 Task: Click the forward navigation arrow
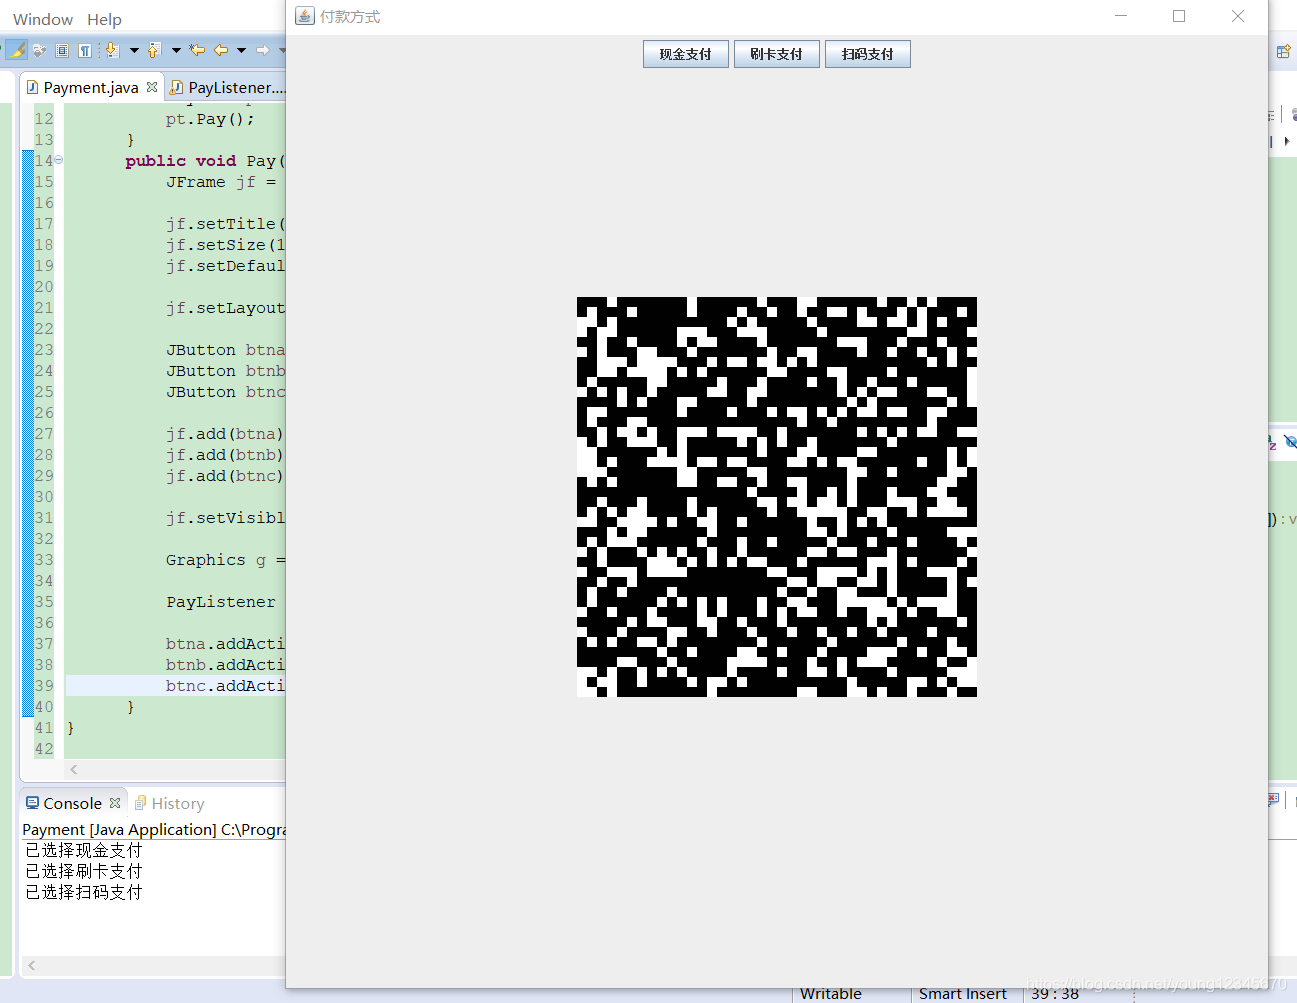click(x=262, y=50)
